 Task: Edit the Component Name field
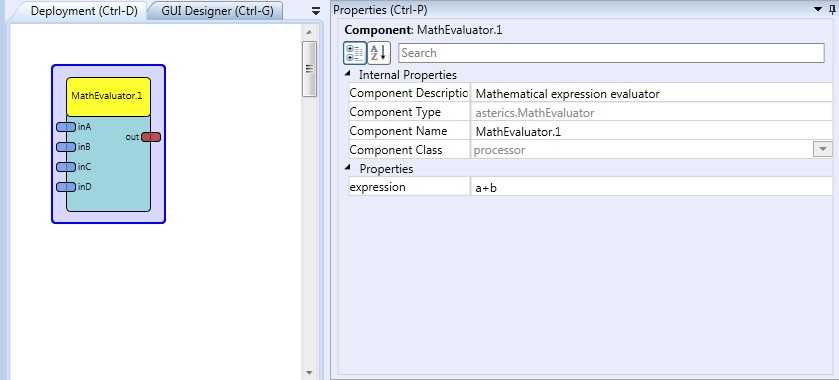pos(651,131)
